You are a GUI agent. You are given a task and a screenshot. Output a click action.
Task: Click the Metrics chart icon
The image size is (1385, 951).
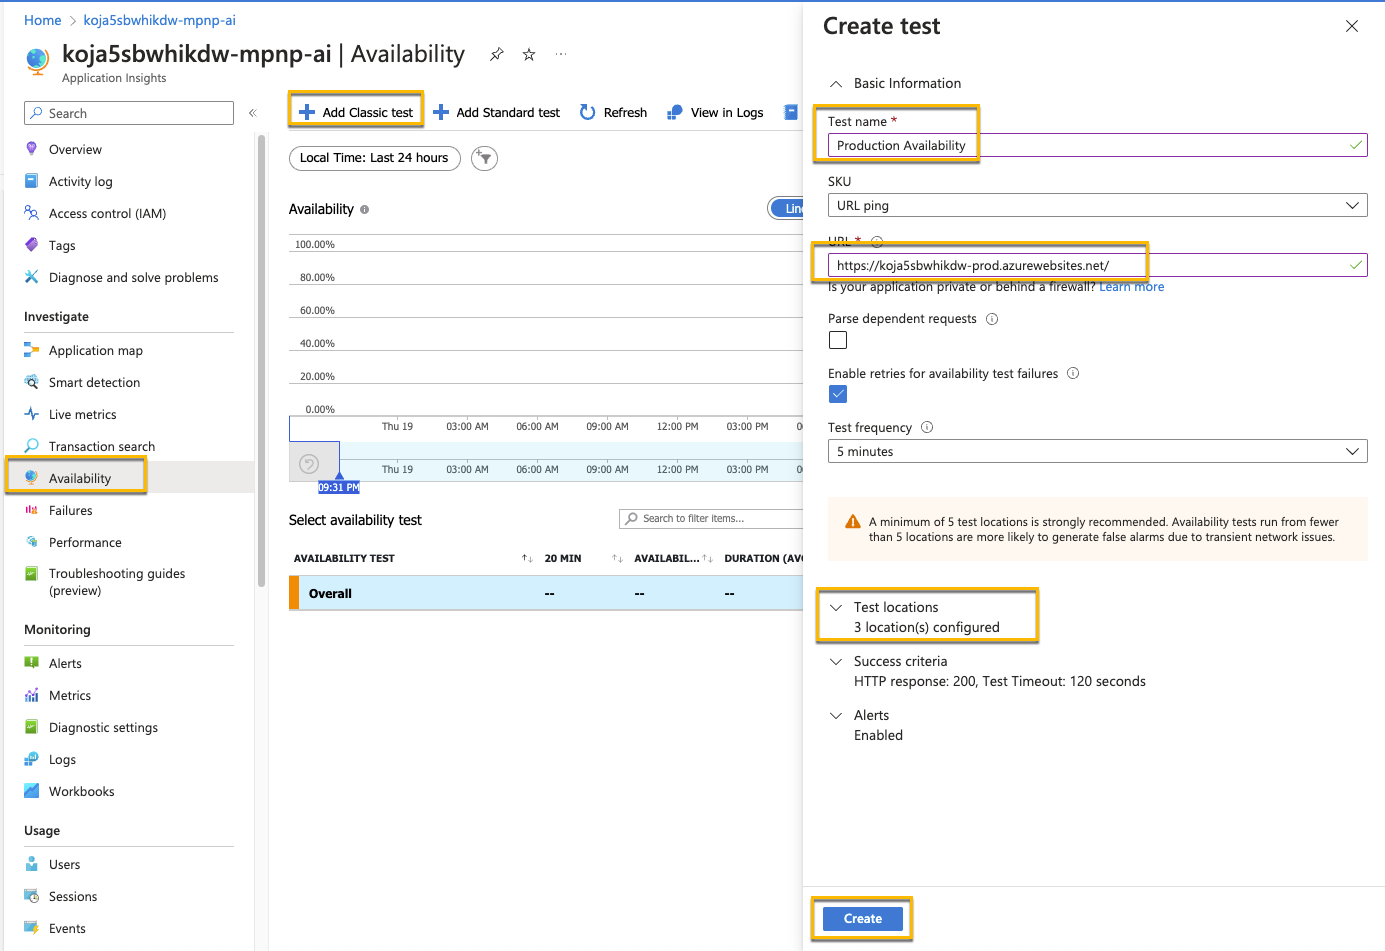point(32,695)
